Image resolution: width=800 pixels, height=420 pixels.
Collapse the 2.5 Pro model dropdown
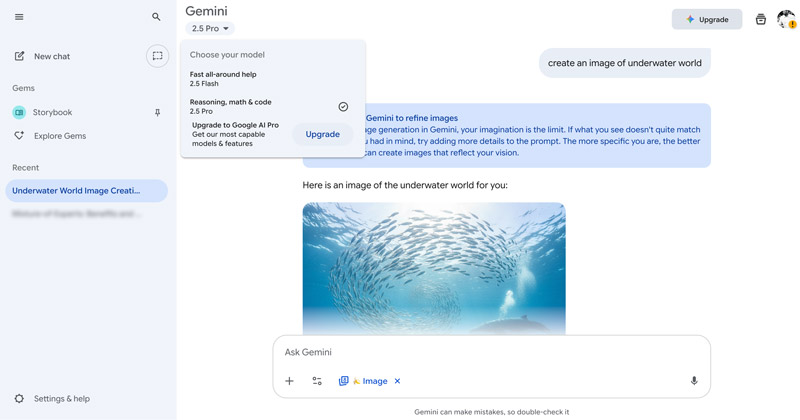(211, 29)
